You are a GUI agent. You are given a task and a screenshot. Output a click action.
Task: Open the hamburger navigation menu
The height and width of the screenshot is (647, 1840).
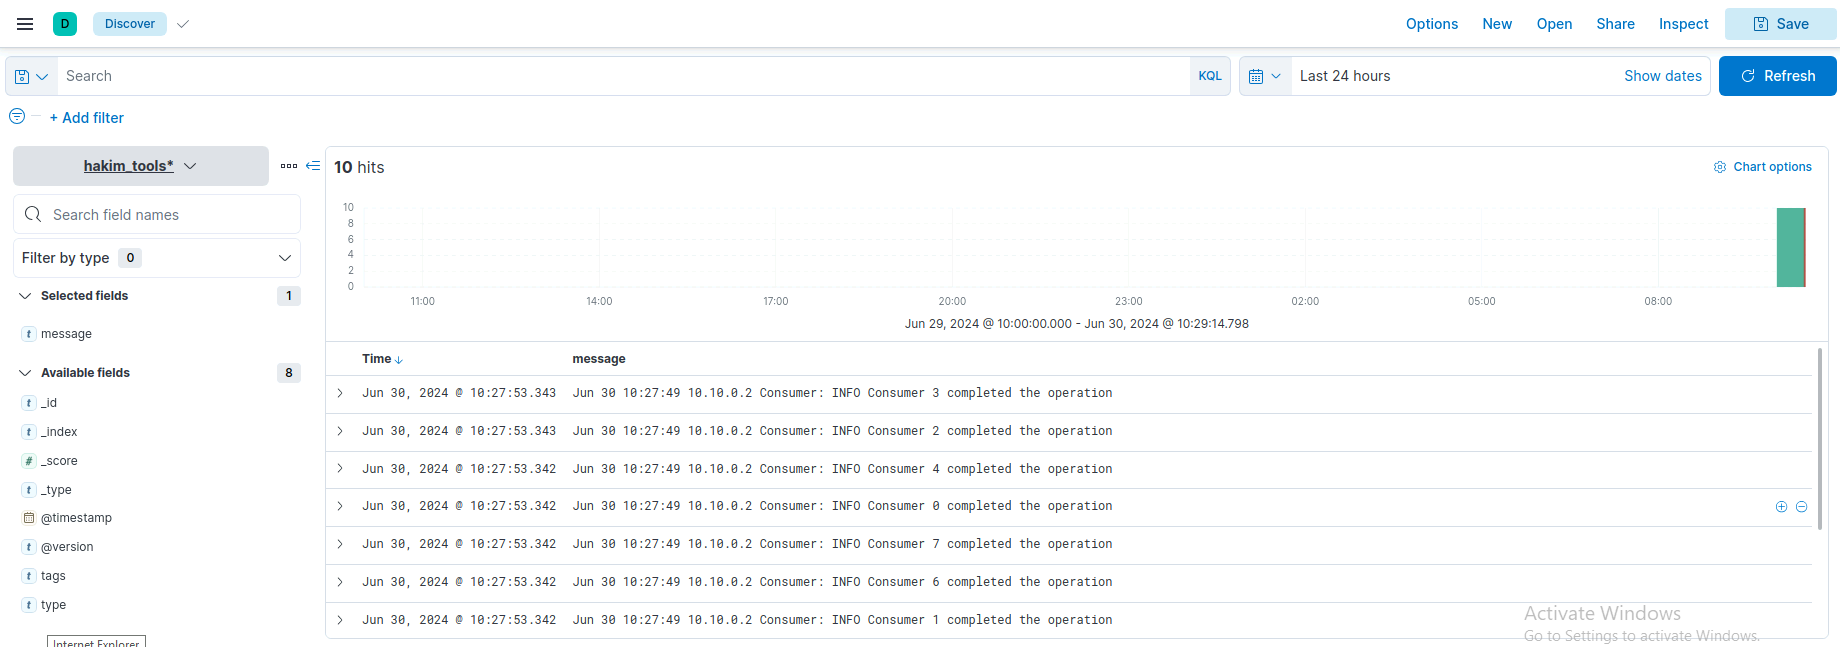click(x=25, y=24)
